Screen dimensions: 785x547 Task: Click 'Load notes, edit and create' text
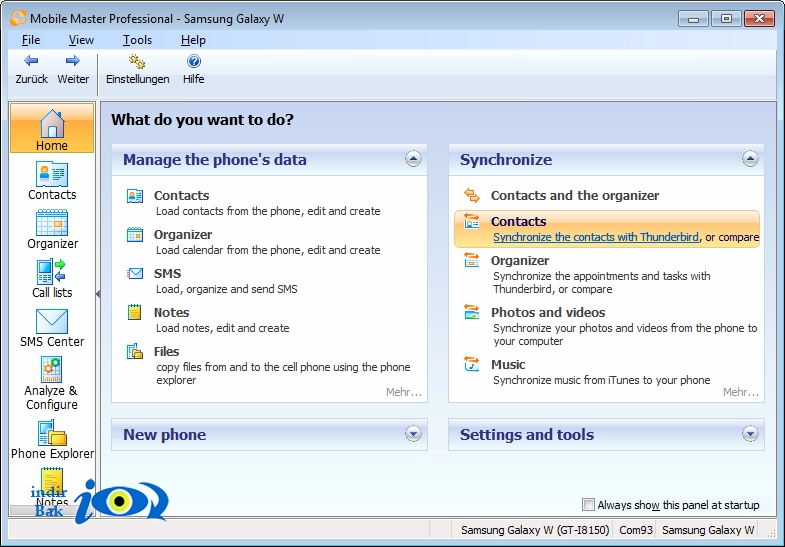coord(222,328)
